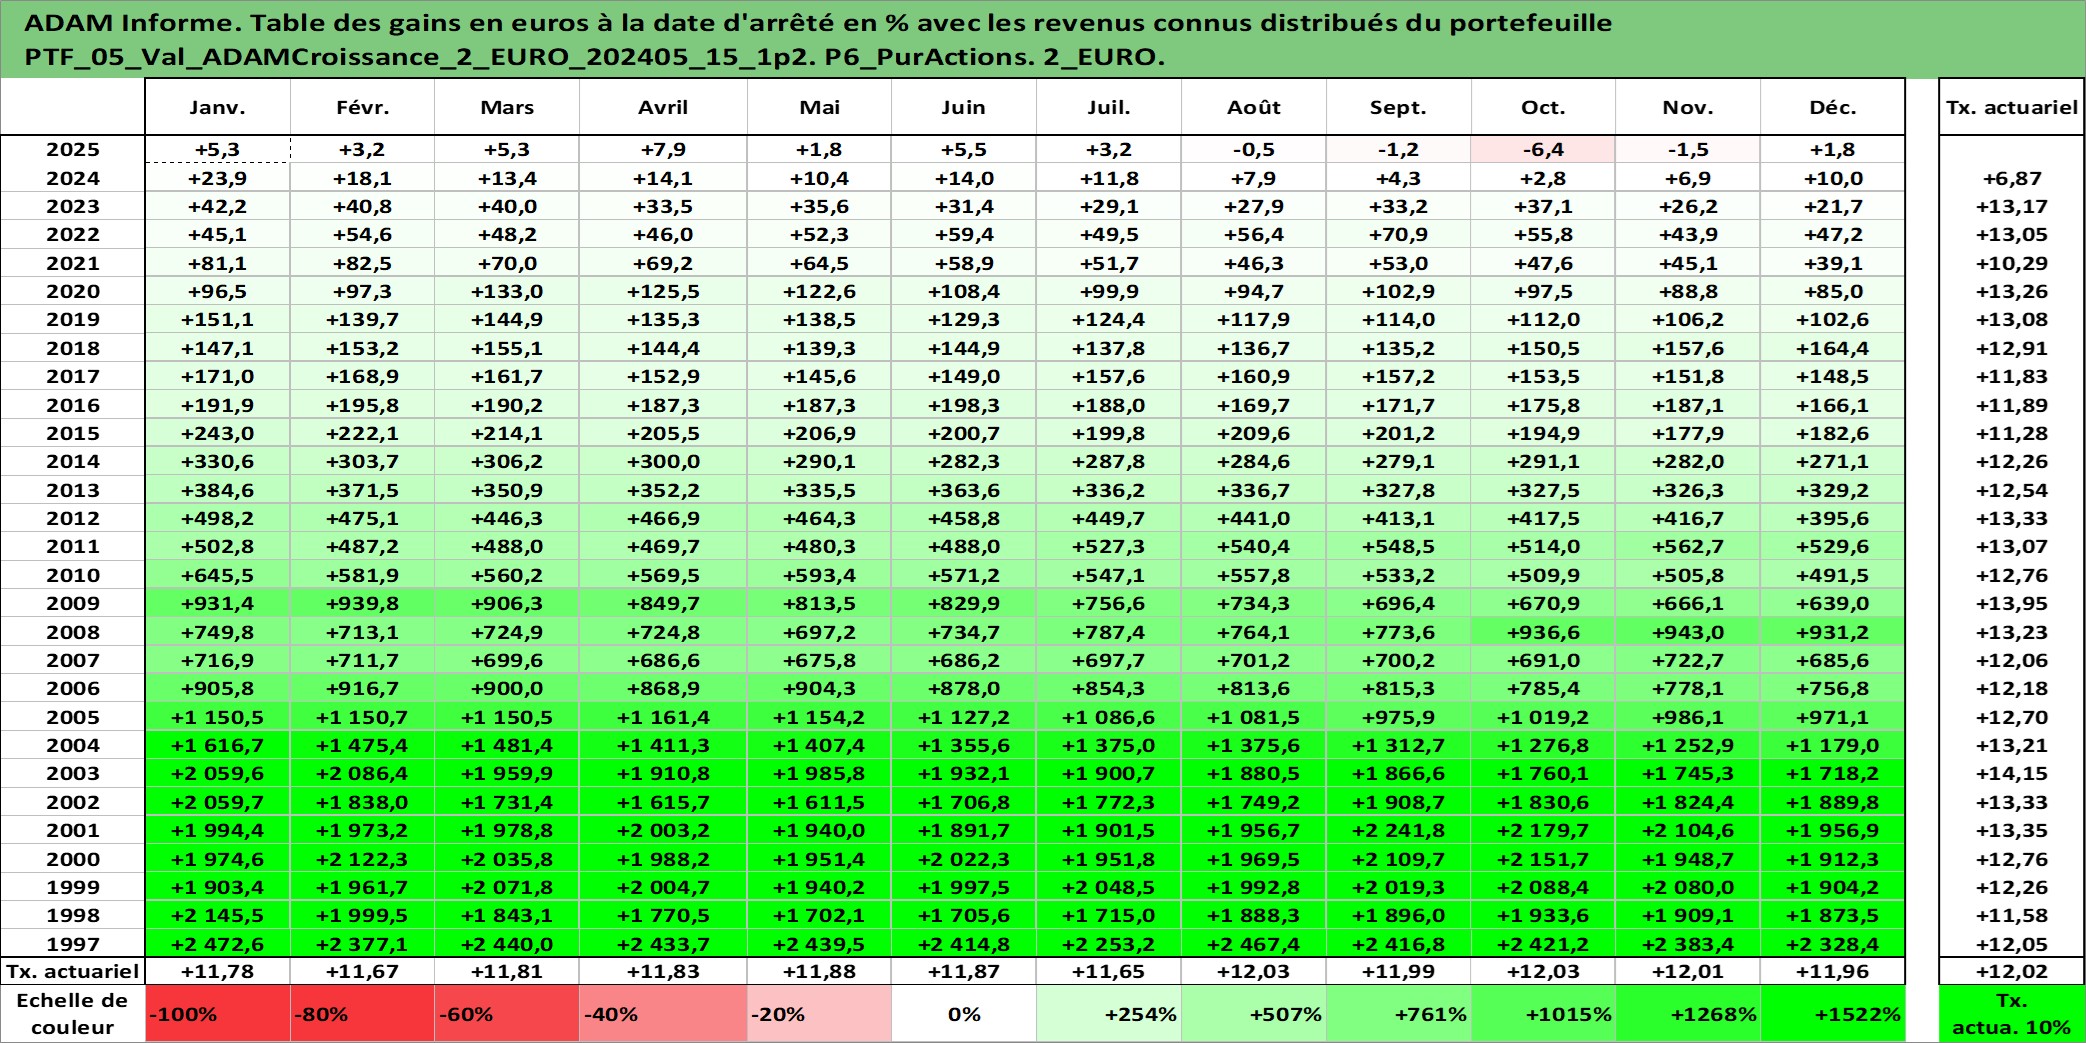Click the -60% color scale swatch
The height and width of the screenshot is (1043, 2086).
(x=507, y=1014)
